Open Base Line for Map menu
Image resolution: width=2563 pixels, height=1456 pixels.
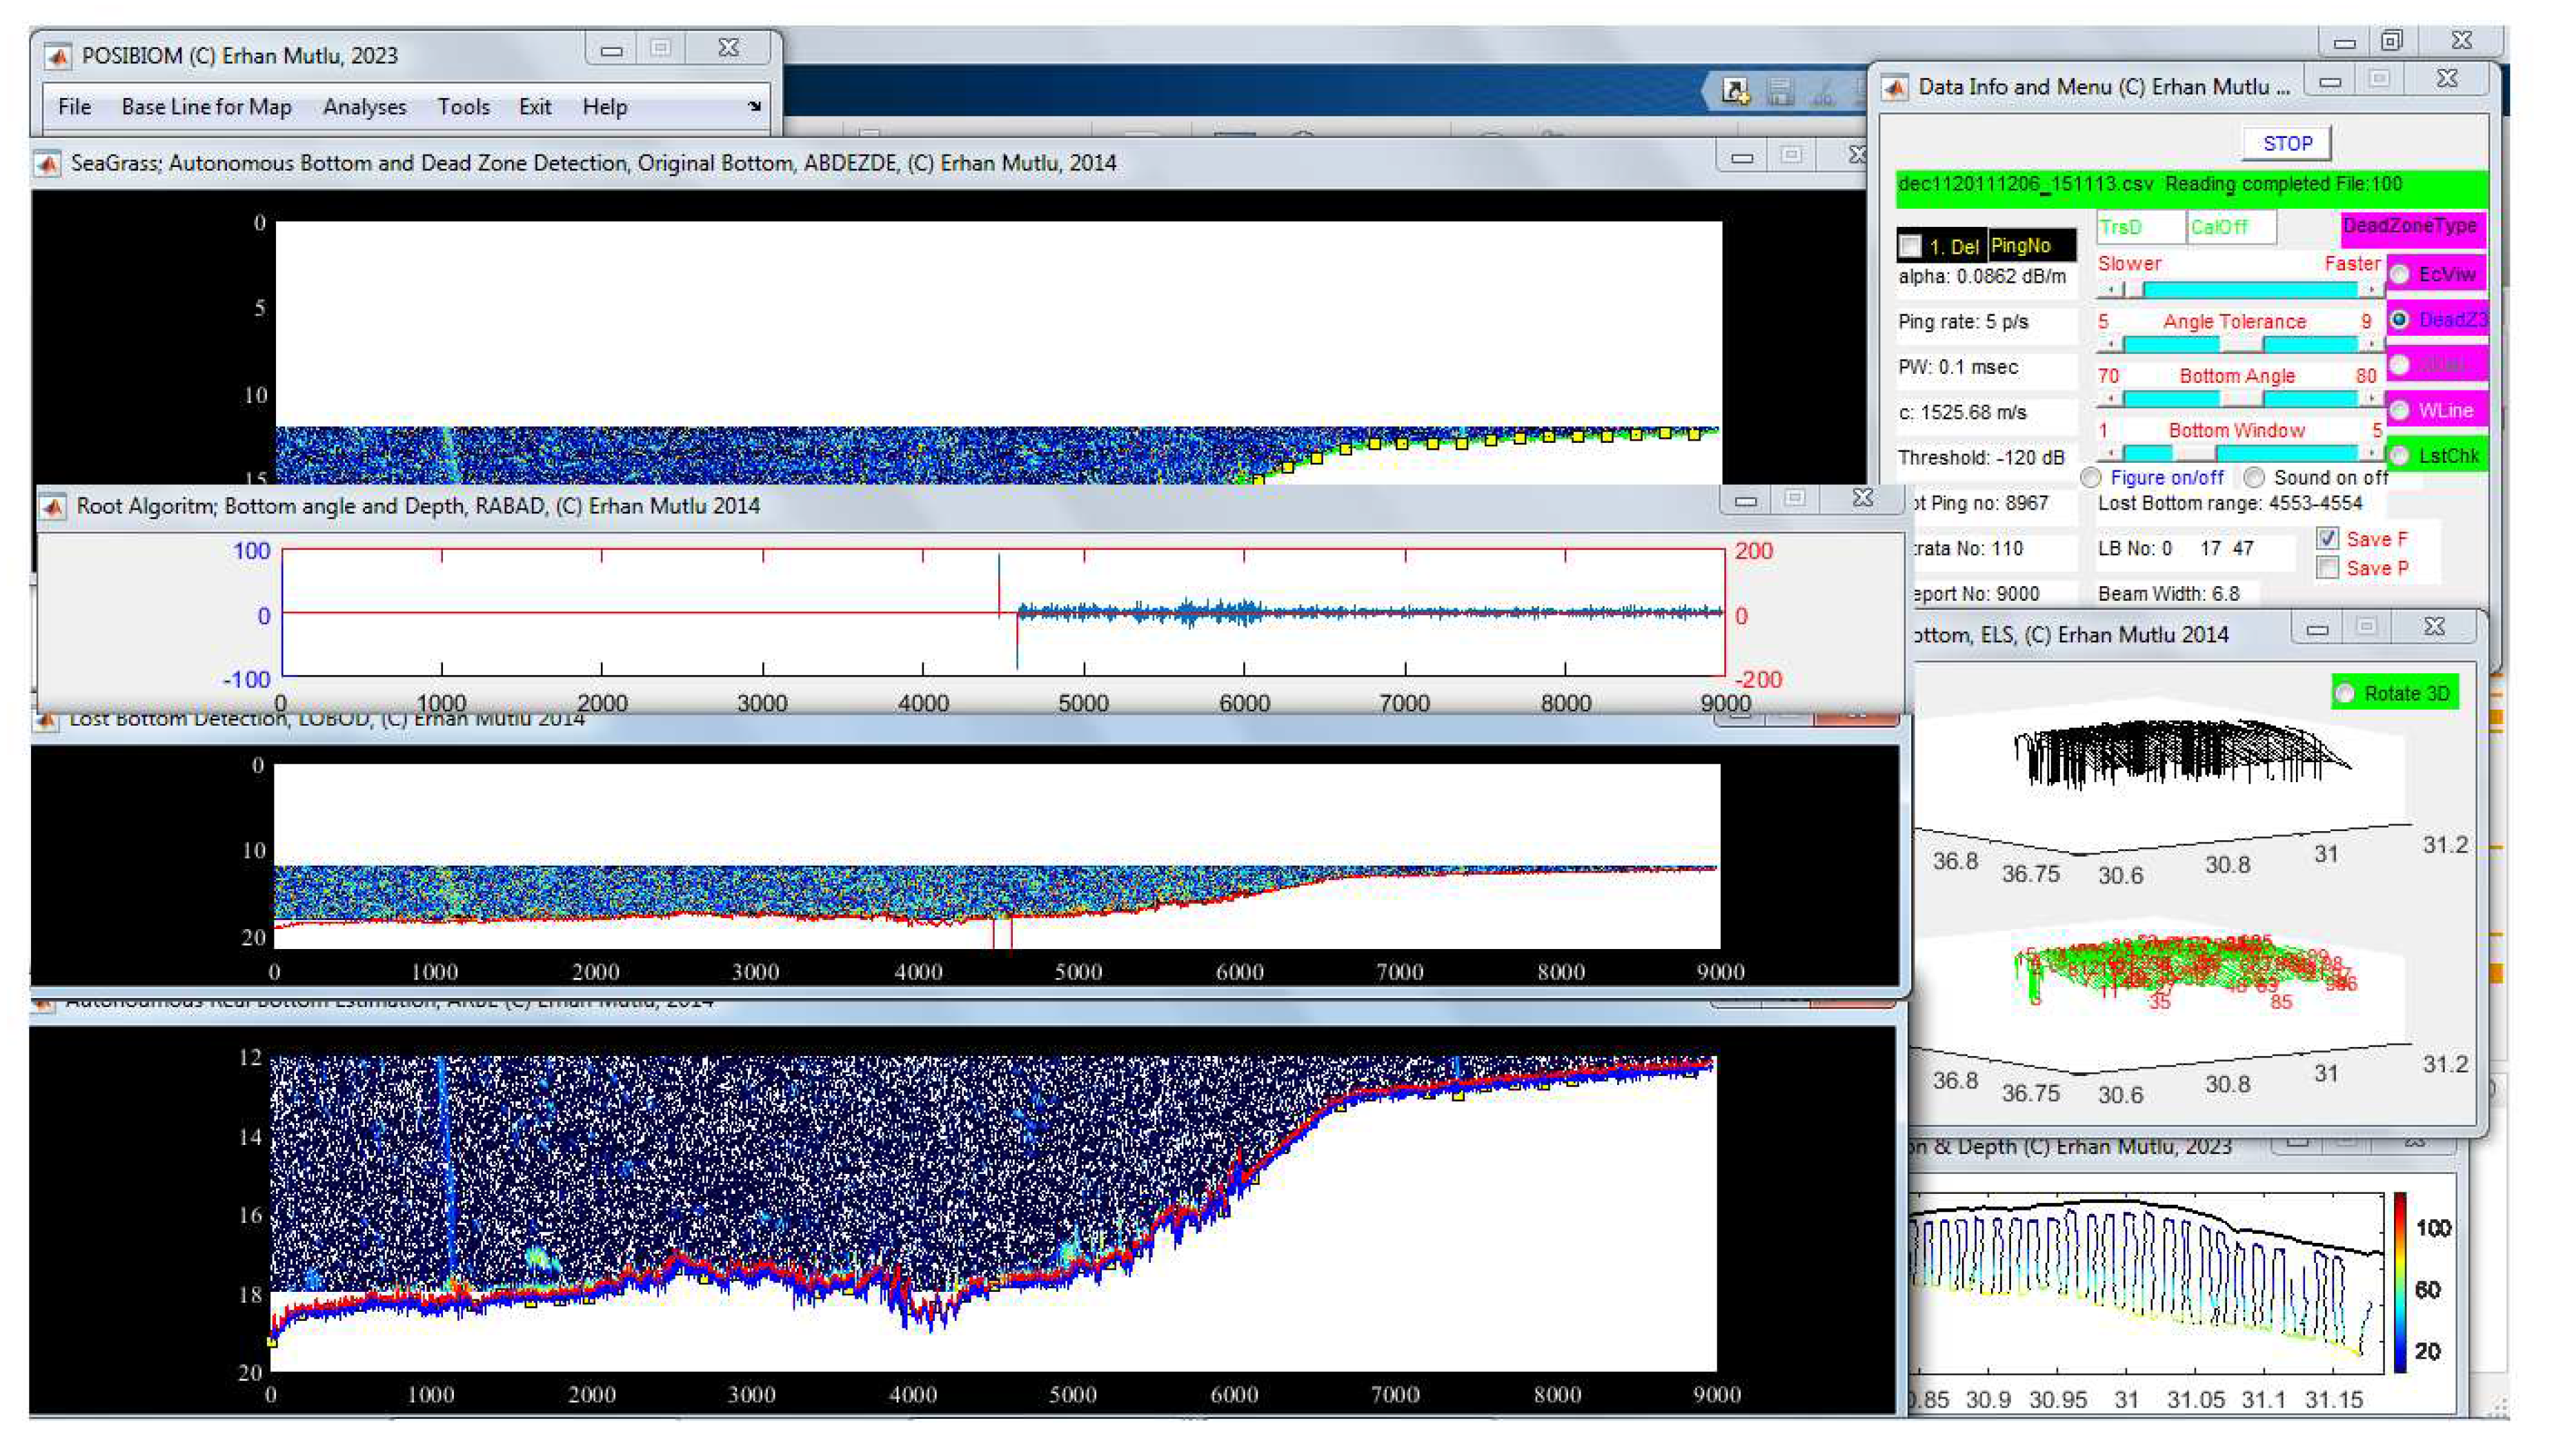[x=206, y=107]
